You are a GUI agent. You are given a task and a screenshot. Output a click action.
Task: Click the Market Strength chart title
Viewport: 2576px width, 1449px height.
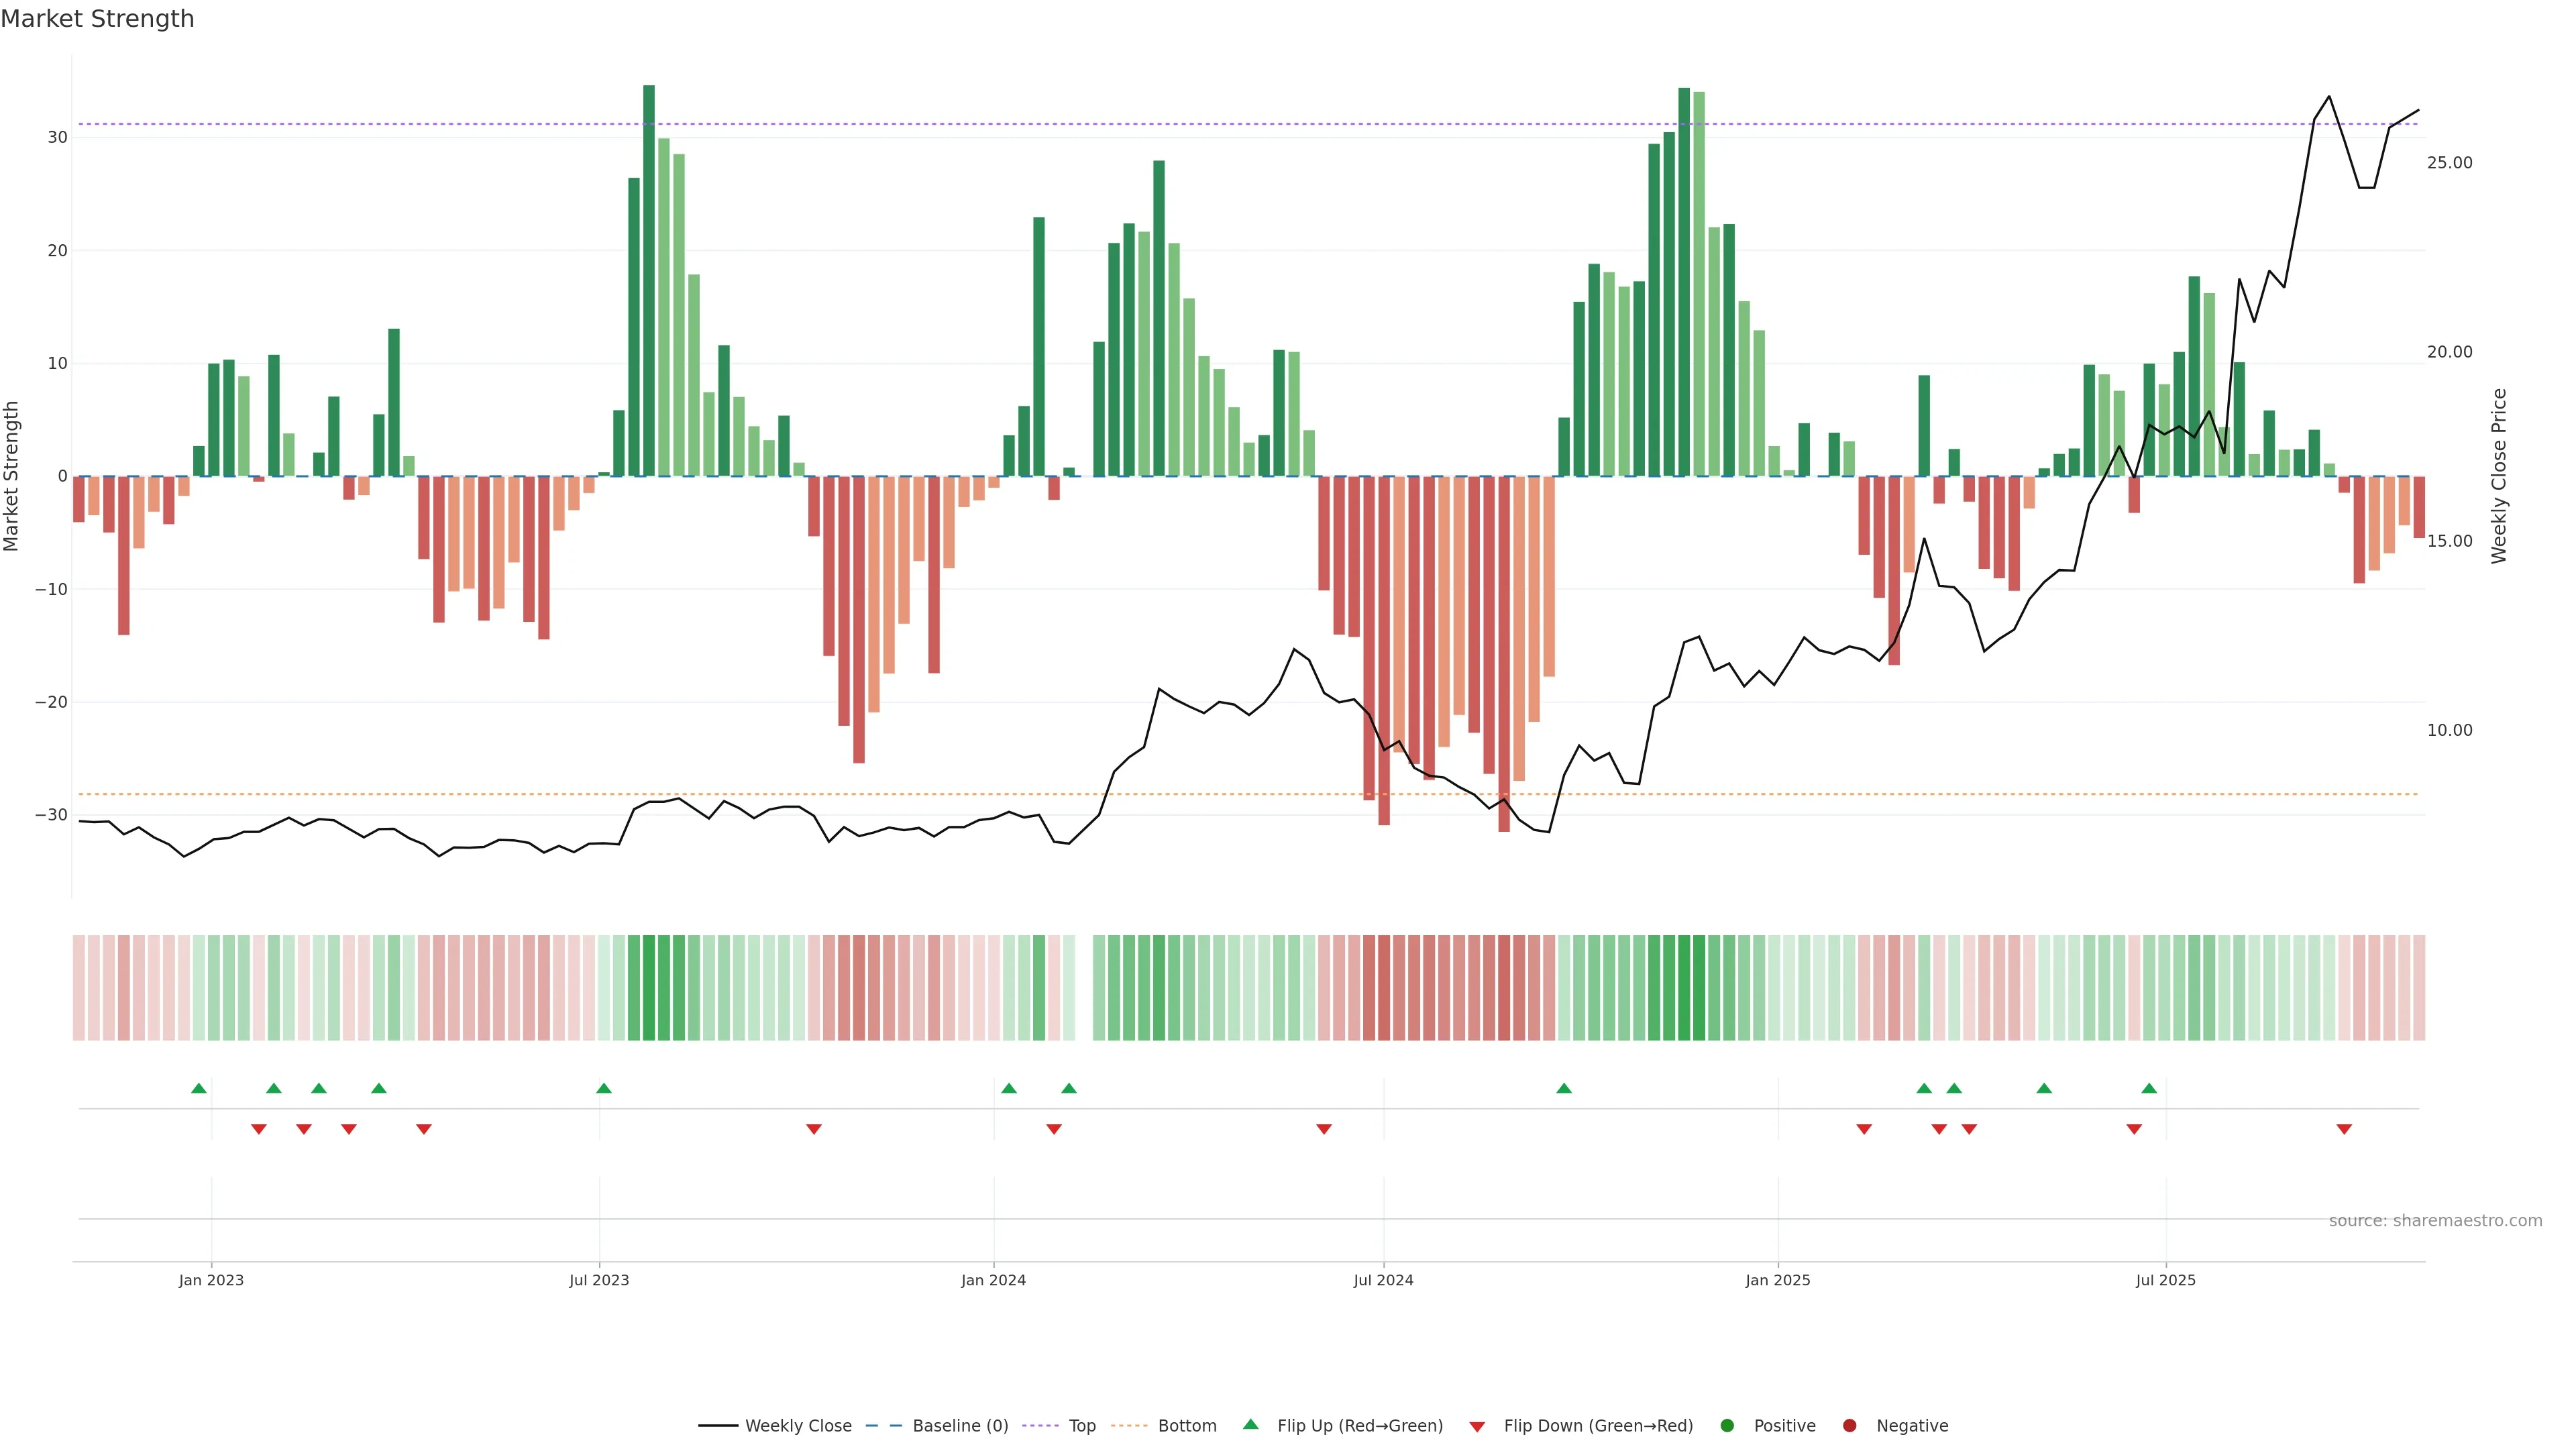coord(97,19)
